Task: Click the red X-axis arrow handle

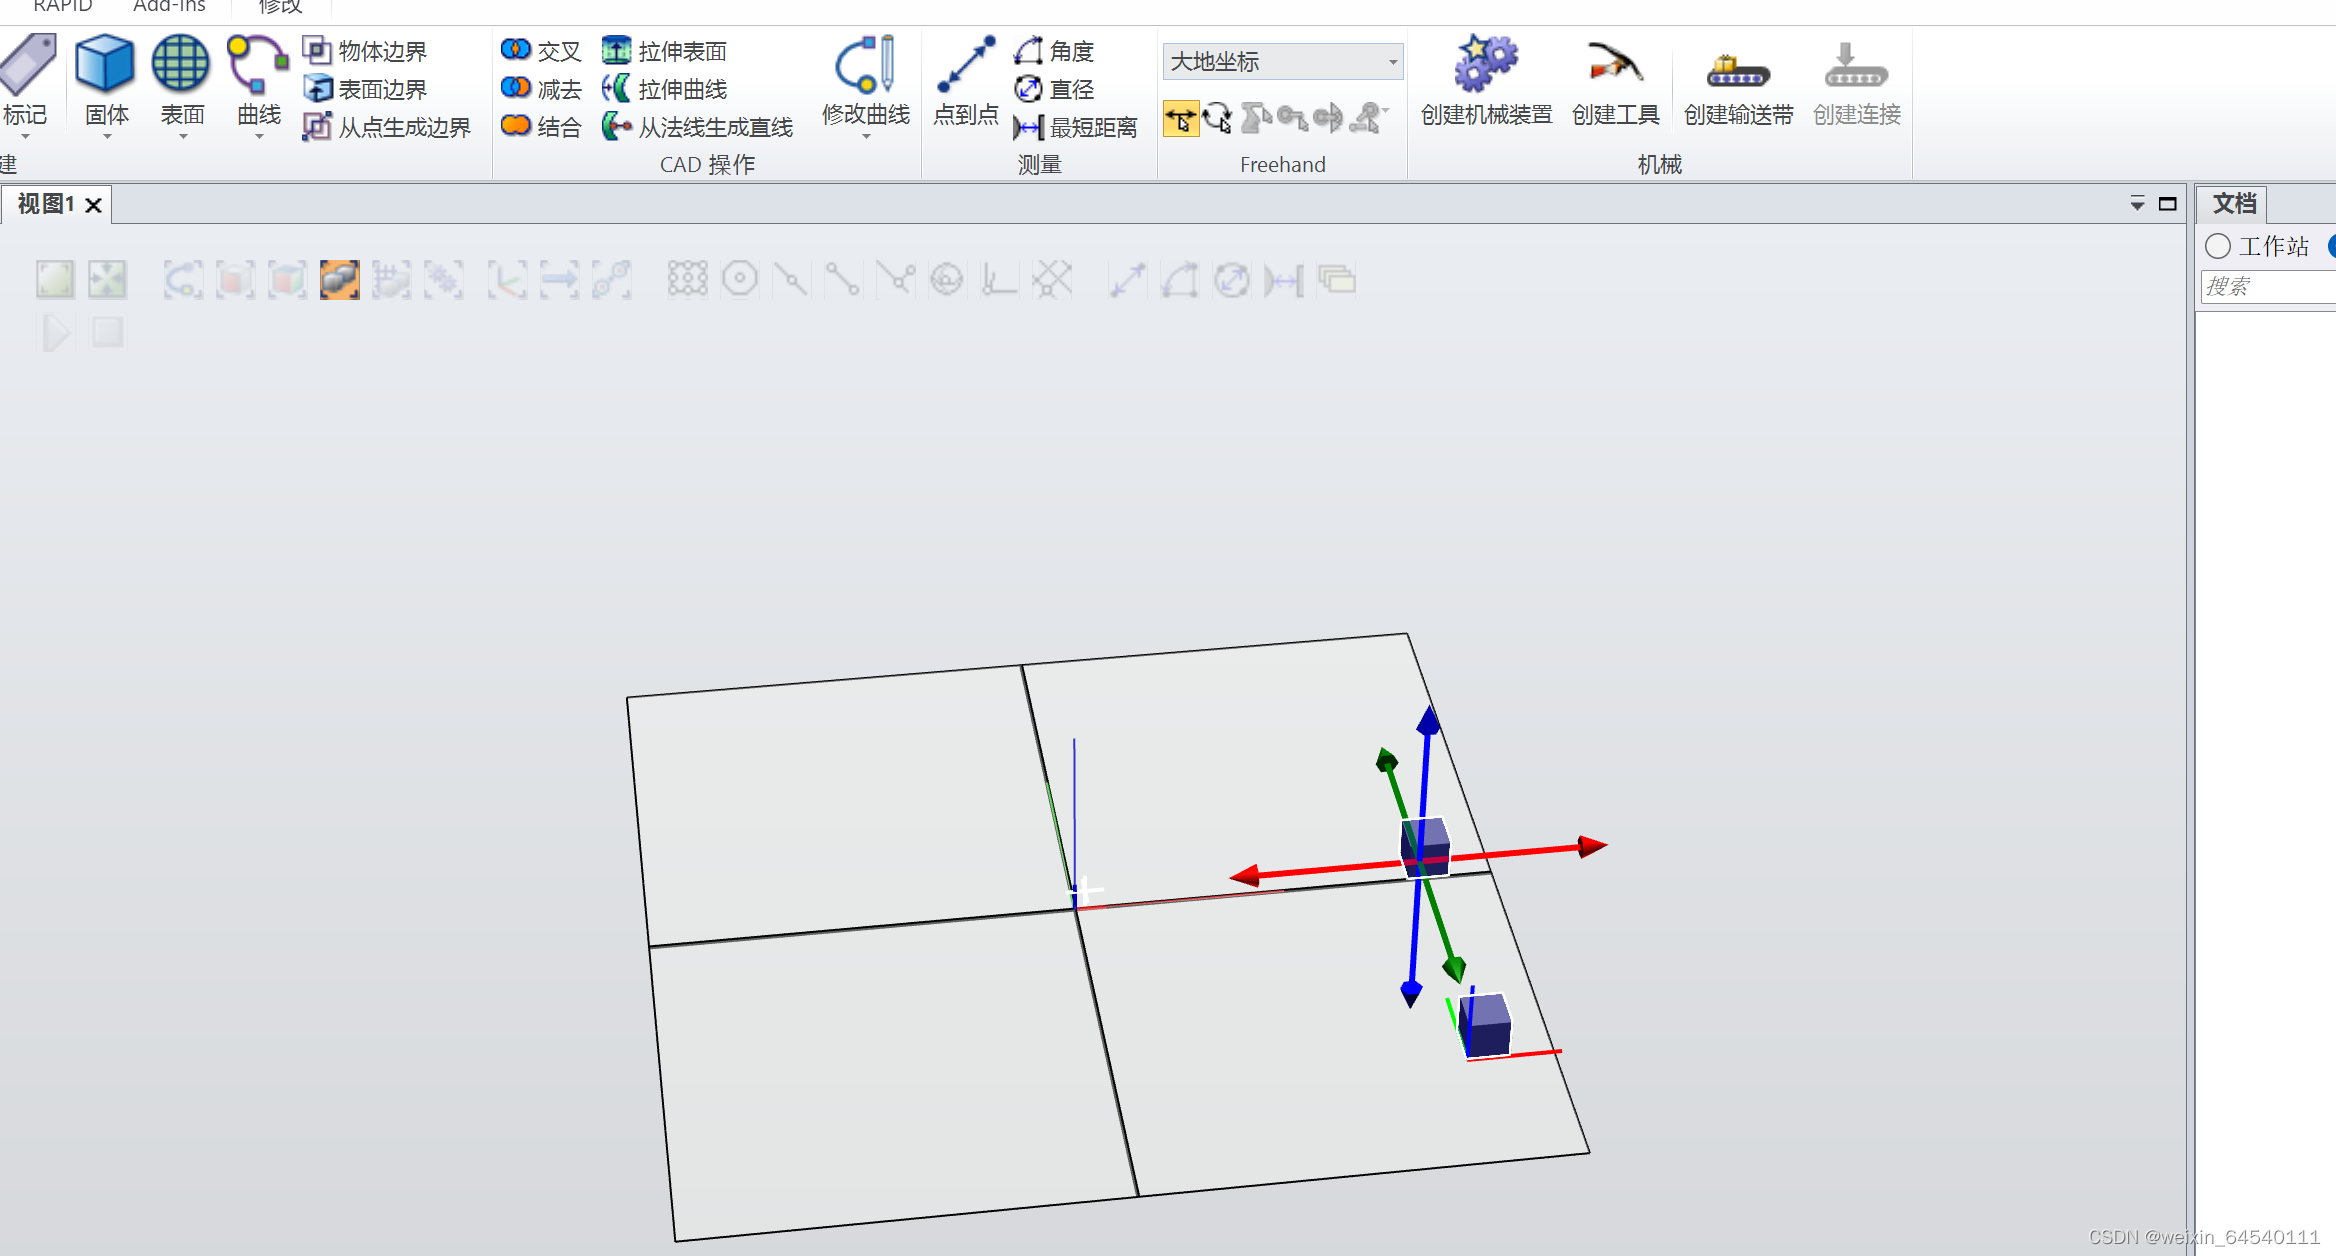Action: click(1590, 847)
